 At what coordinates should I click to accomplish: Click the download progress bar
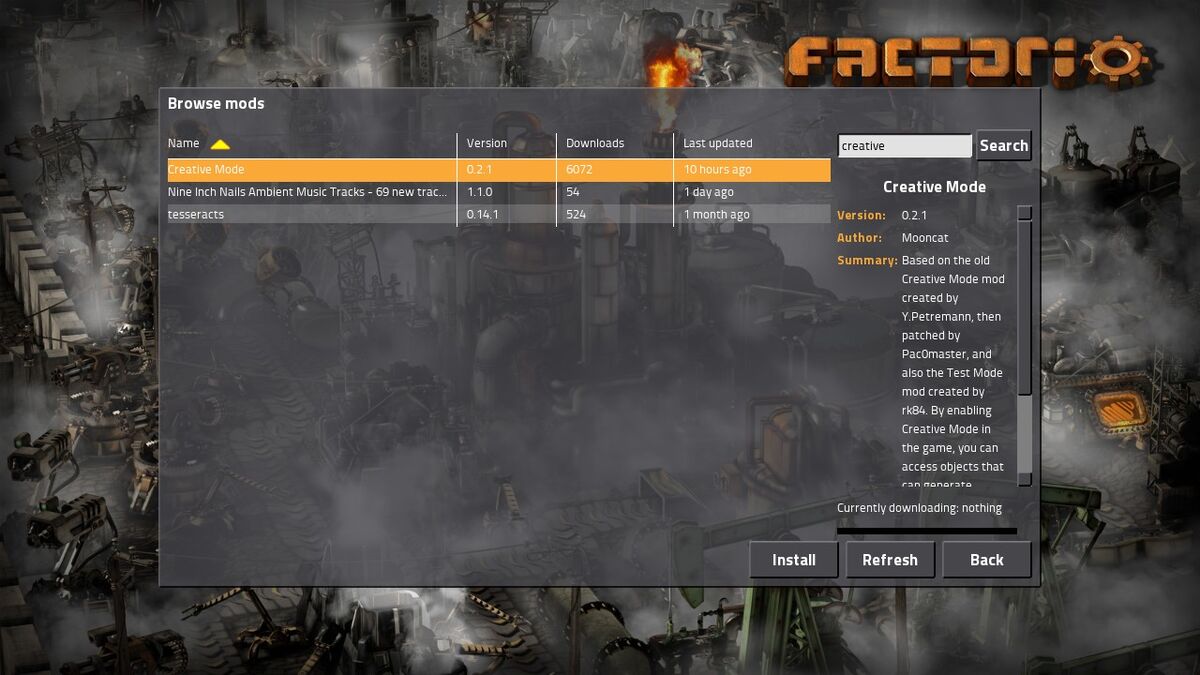[x=926, y=531]
